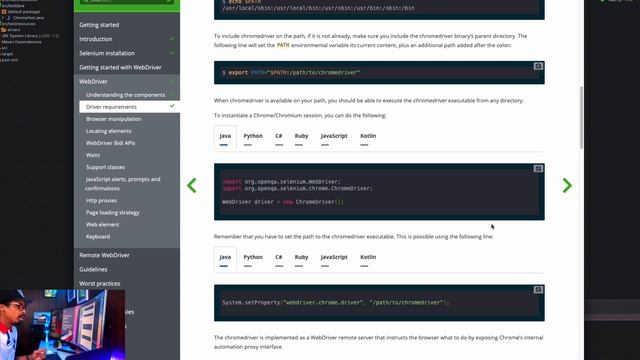Click the webcam video overlay thumbnail
The image size is (640, 360).
click(x=62, y=325)
